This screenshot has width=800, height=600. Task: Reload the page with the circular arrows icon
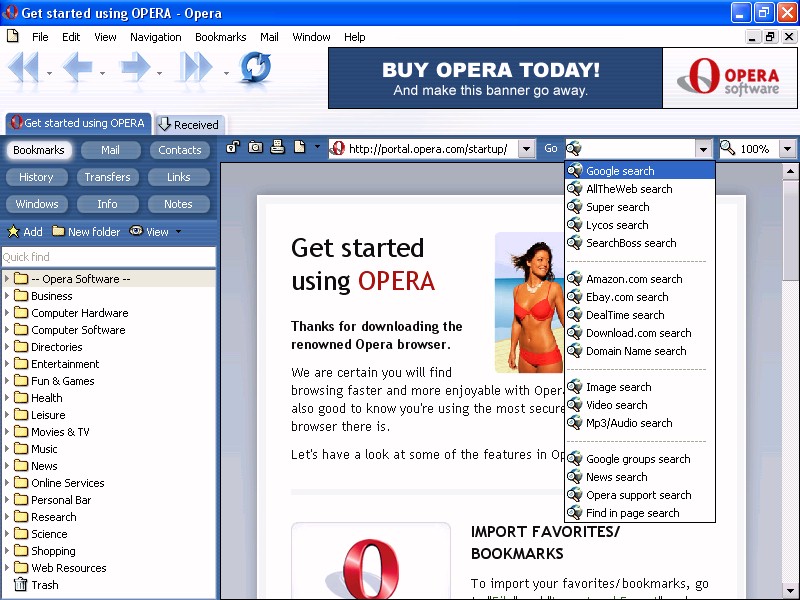(255, 67)
